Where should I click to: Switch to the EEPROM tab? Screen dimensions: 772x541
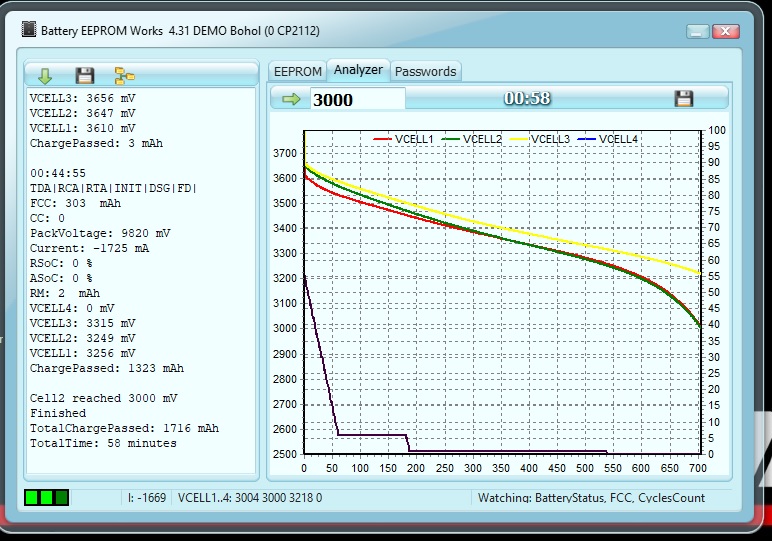pyautogui.click(x=297, y=71)
